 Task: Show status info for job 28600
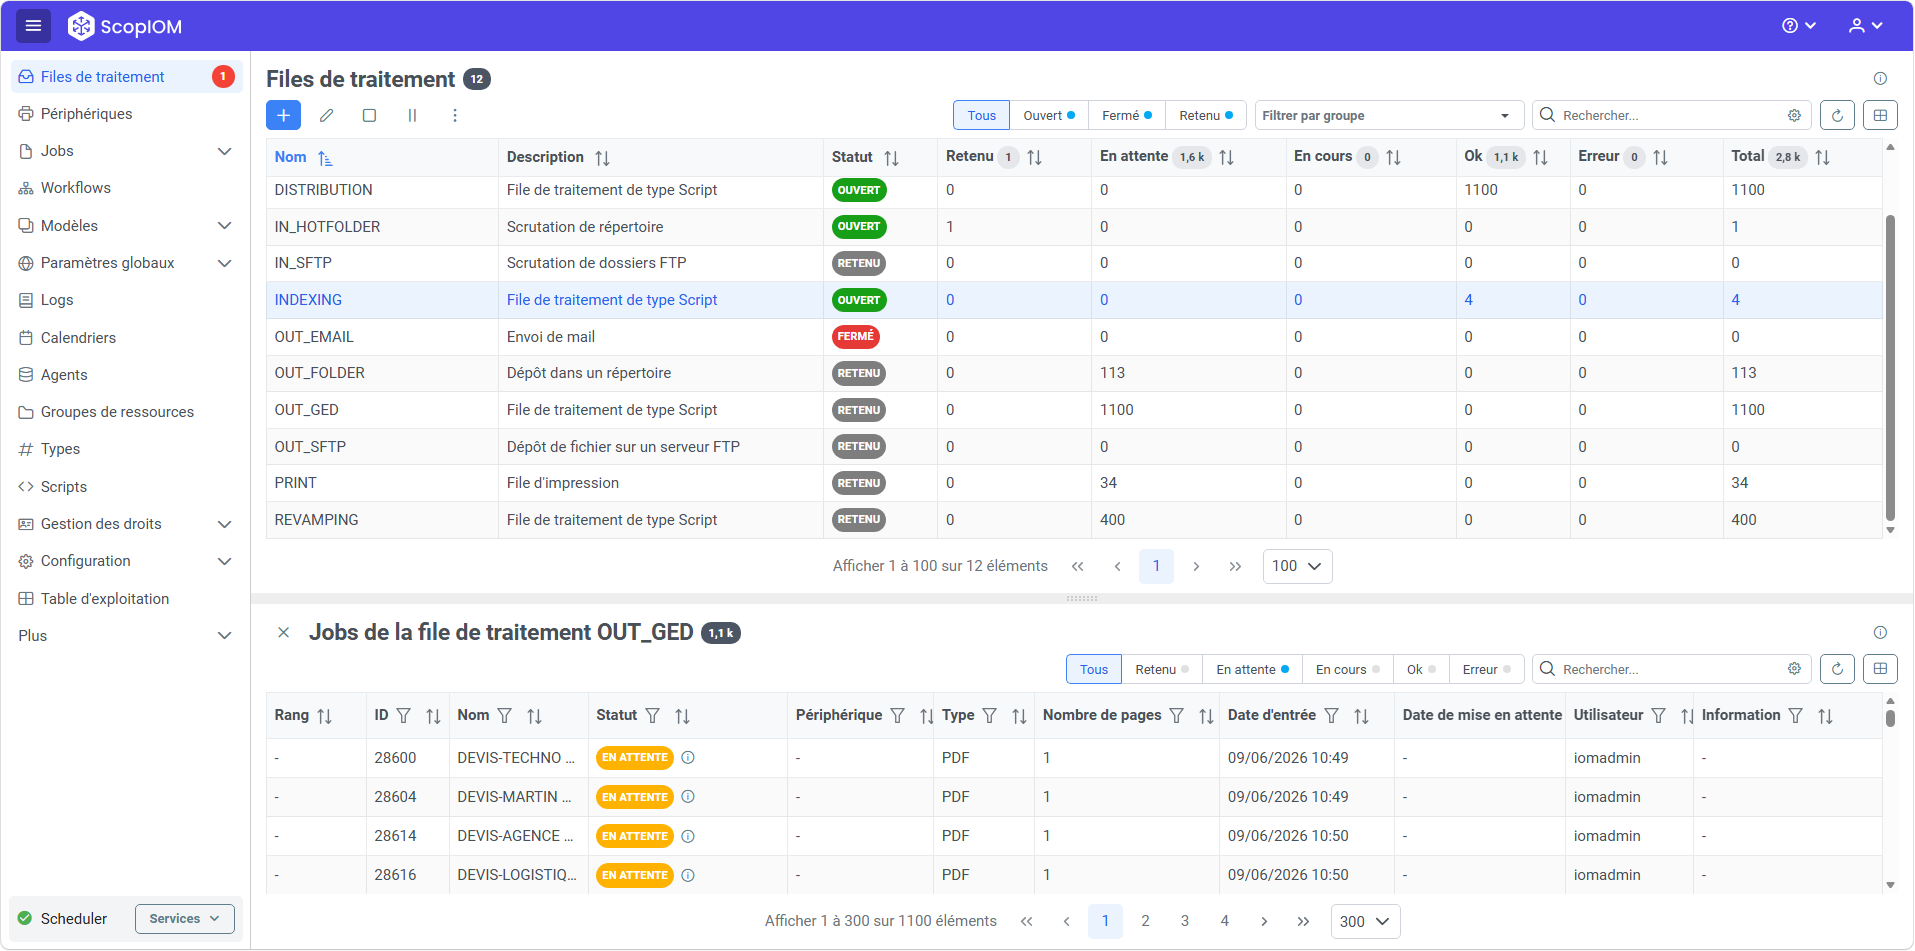[x=688, y=757]
